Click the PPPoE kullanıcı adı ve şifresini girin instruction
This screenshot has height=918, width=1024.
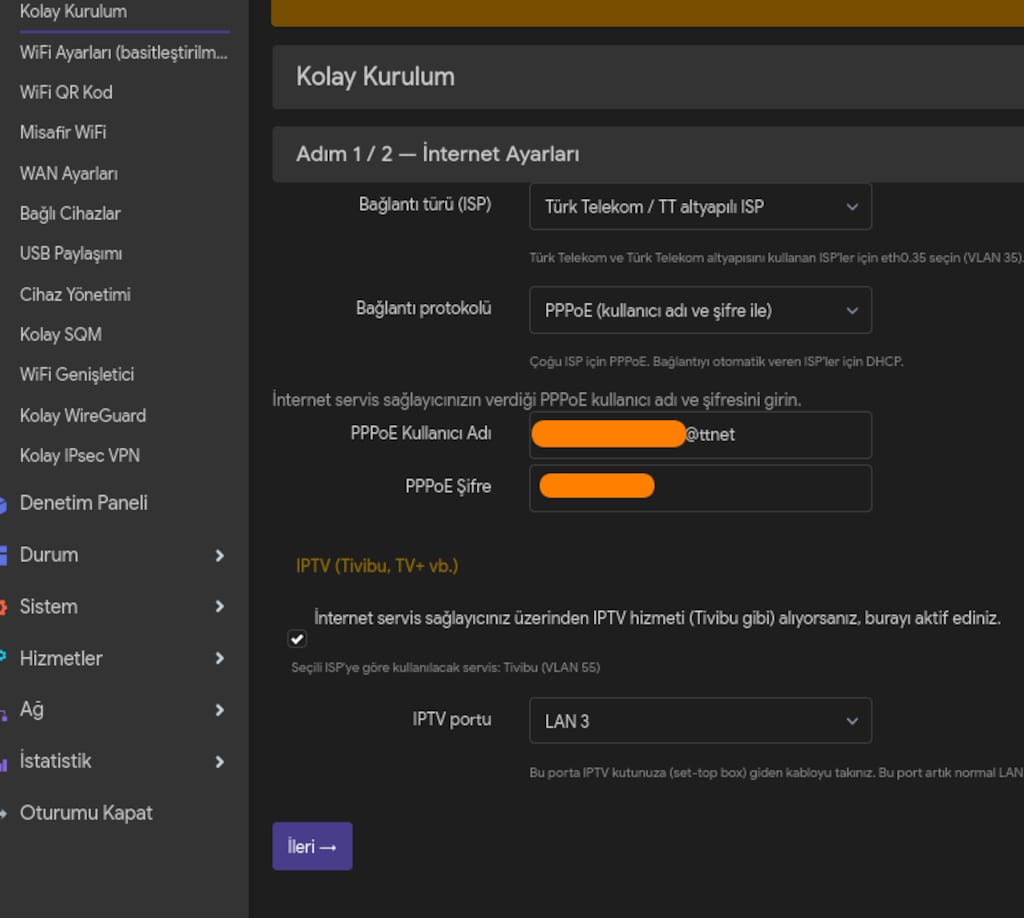pyautogui.click(x=537, y=400)
